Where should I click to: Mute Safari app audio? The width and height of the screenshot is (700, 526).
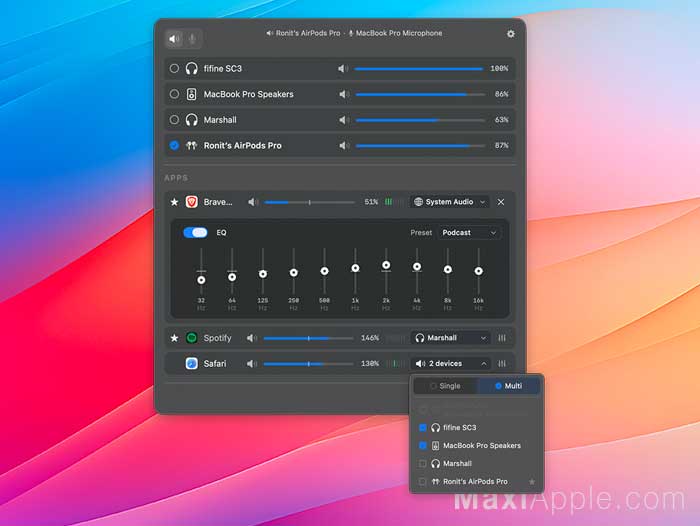pyautogui.click(x=252, y=364)
